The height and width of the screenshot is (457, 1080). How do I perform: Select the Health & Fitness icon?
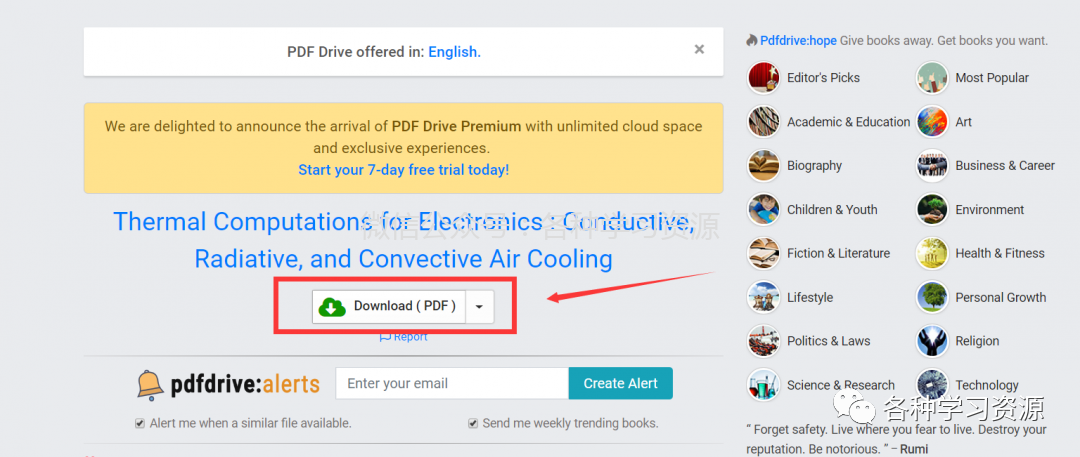932,254
